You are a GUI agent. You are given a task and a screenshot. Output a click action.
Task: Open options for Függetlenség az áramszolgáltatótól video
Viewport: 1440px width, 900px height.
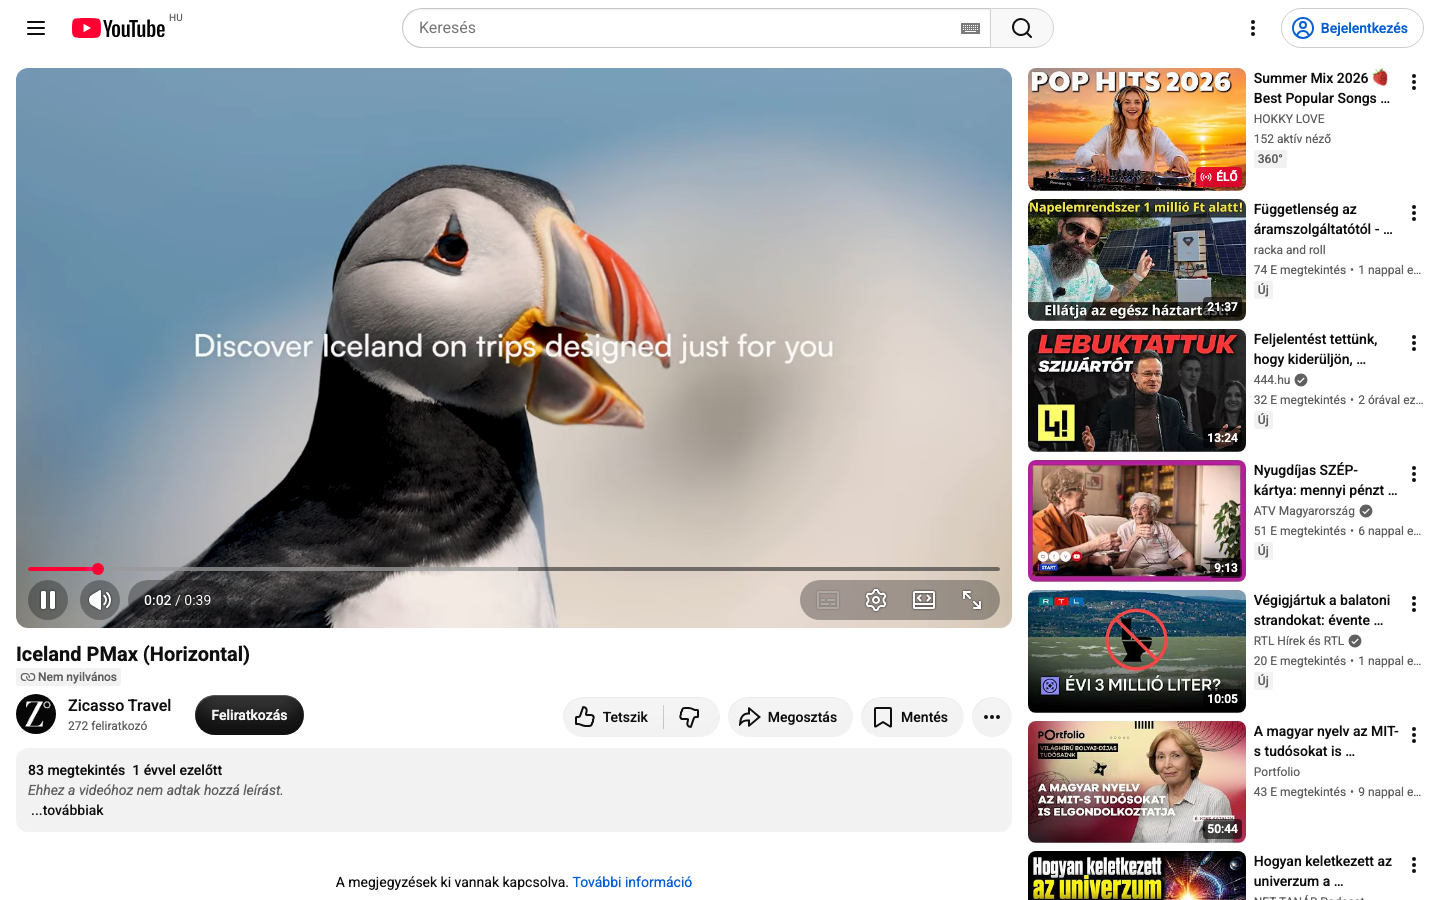coord(1414,213)
